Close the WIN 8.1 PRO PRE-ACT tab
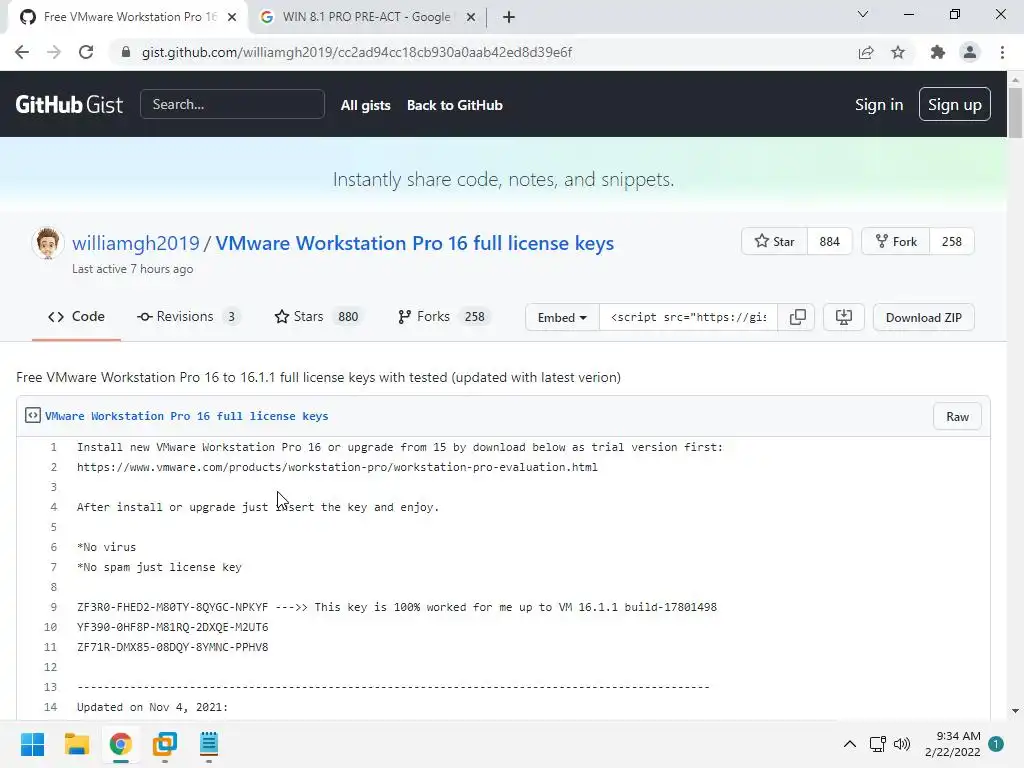The width and height of the screenshot is (1024, 768). 471,17
